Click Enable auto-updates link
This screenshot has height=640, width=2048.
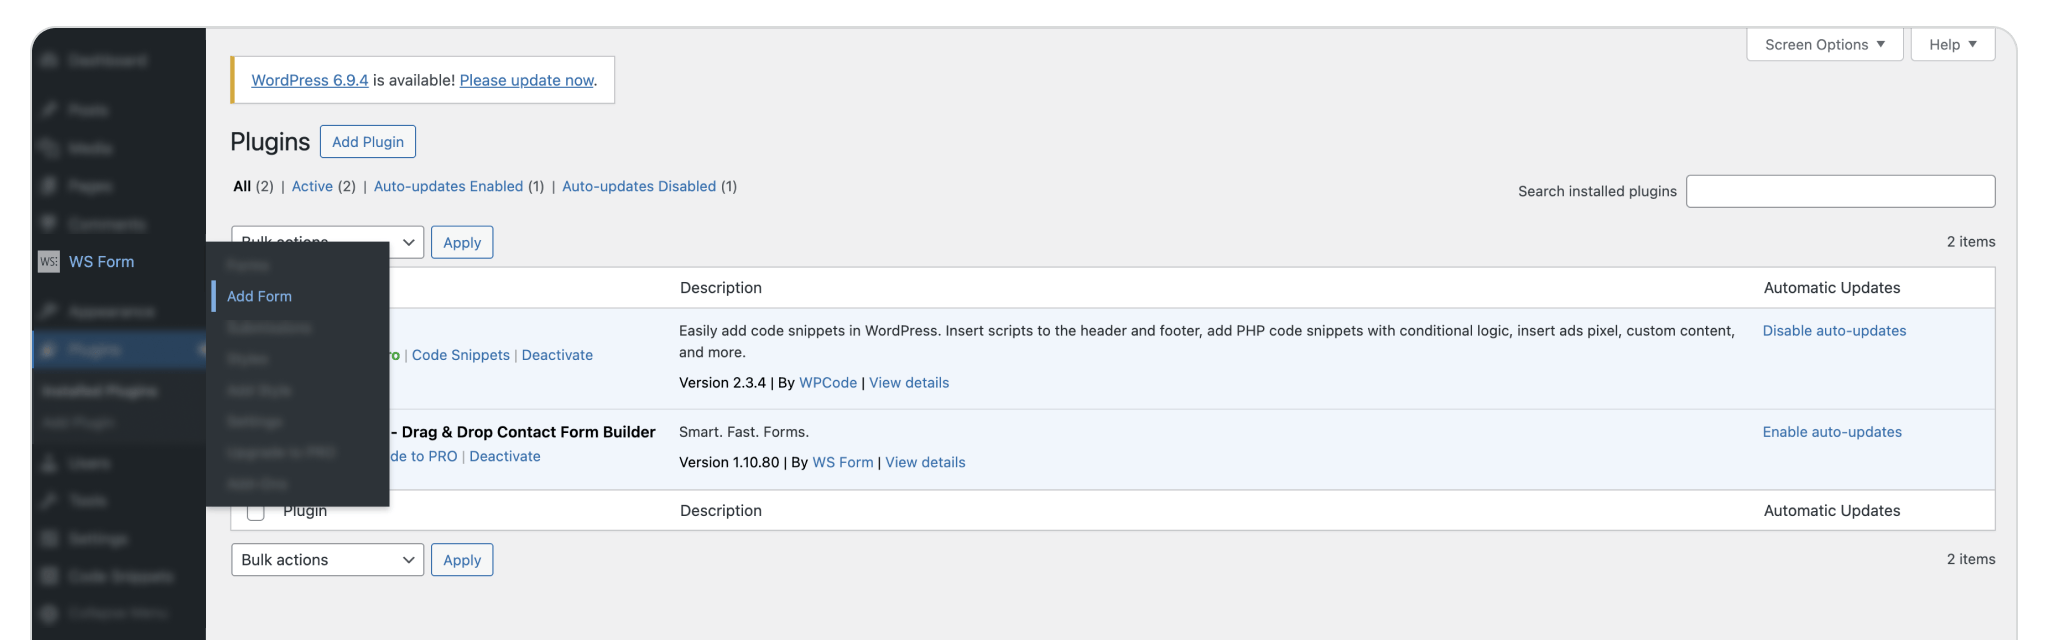pos(1832,432)
